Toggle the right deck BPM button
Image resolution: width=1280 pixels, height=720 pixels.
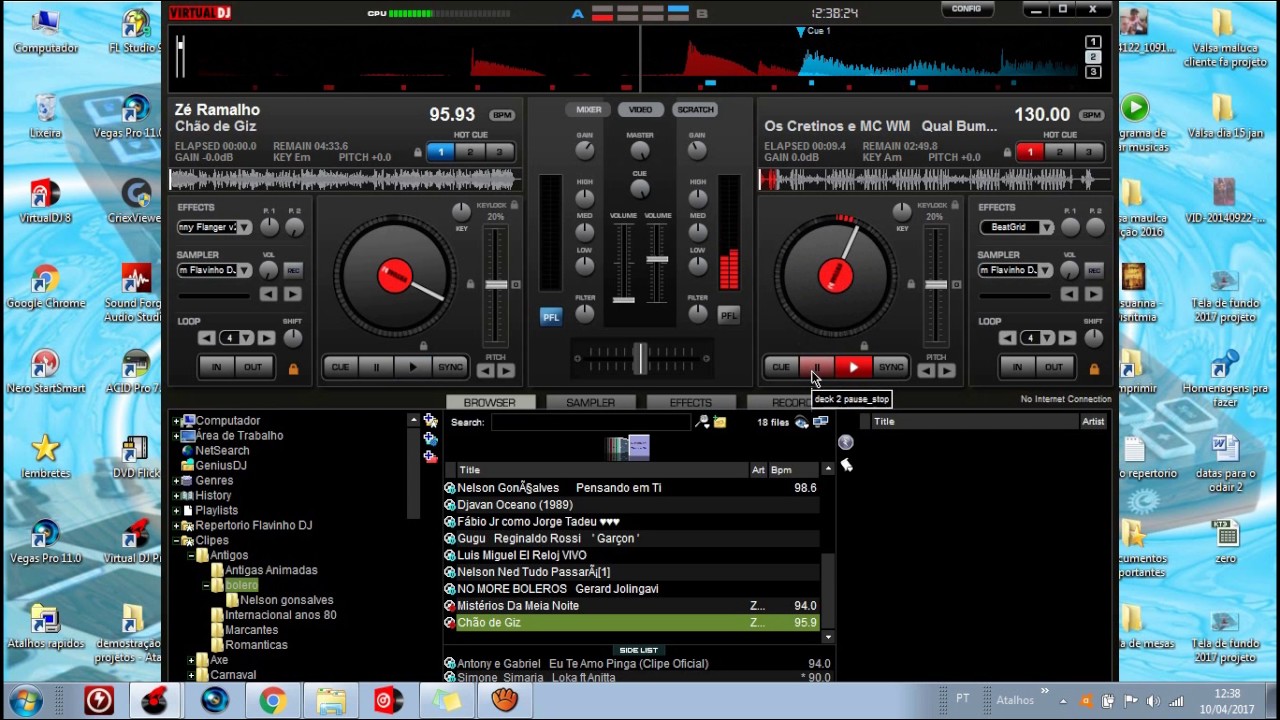[x=1092, y=115]
